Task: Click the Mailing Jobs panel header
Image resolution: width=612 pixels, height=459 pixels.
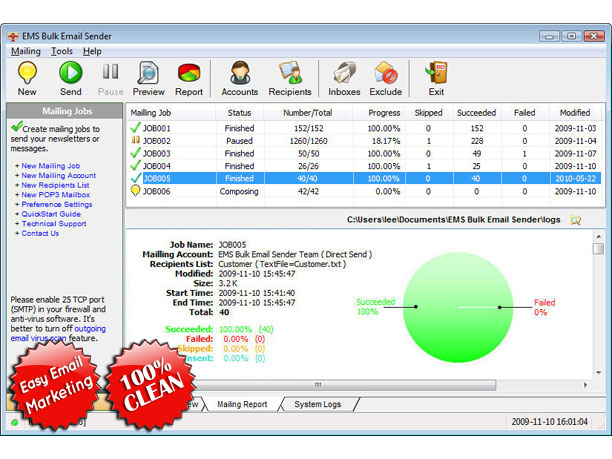Action: 65,111
